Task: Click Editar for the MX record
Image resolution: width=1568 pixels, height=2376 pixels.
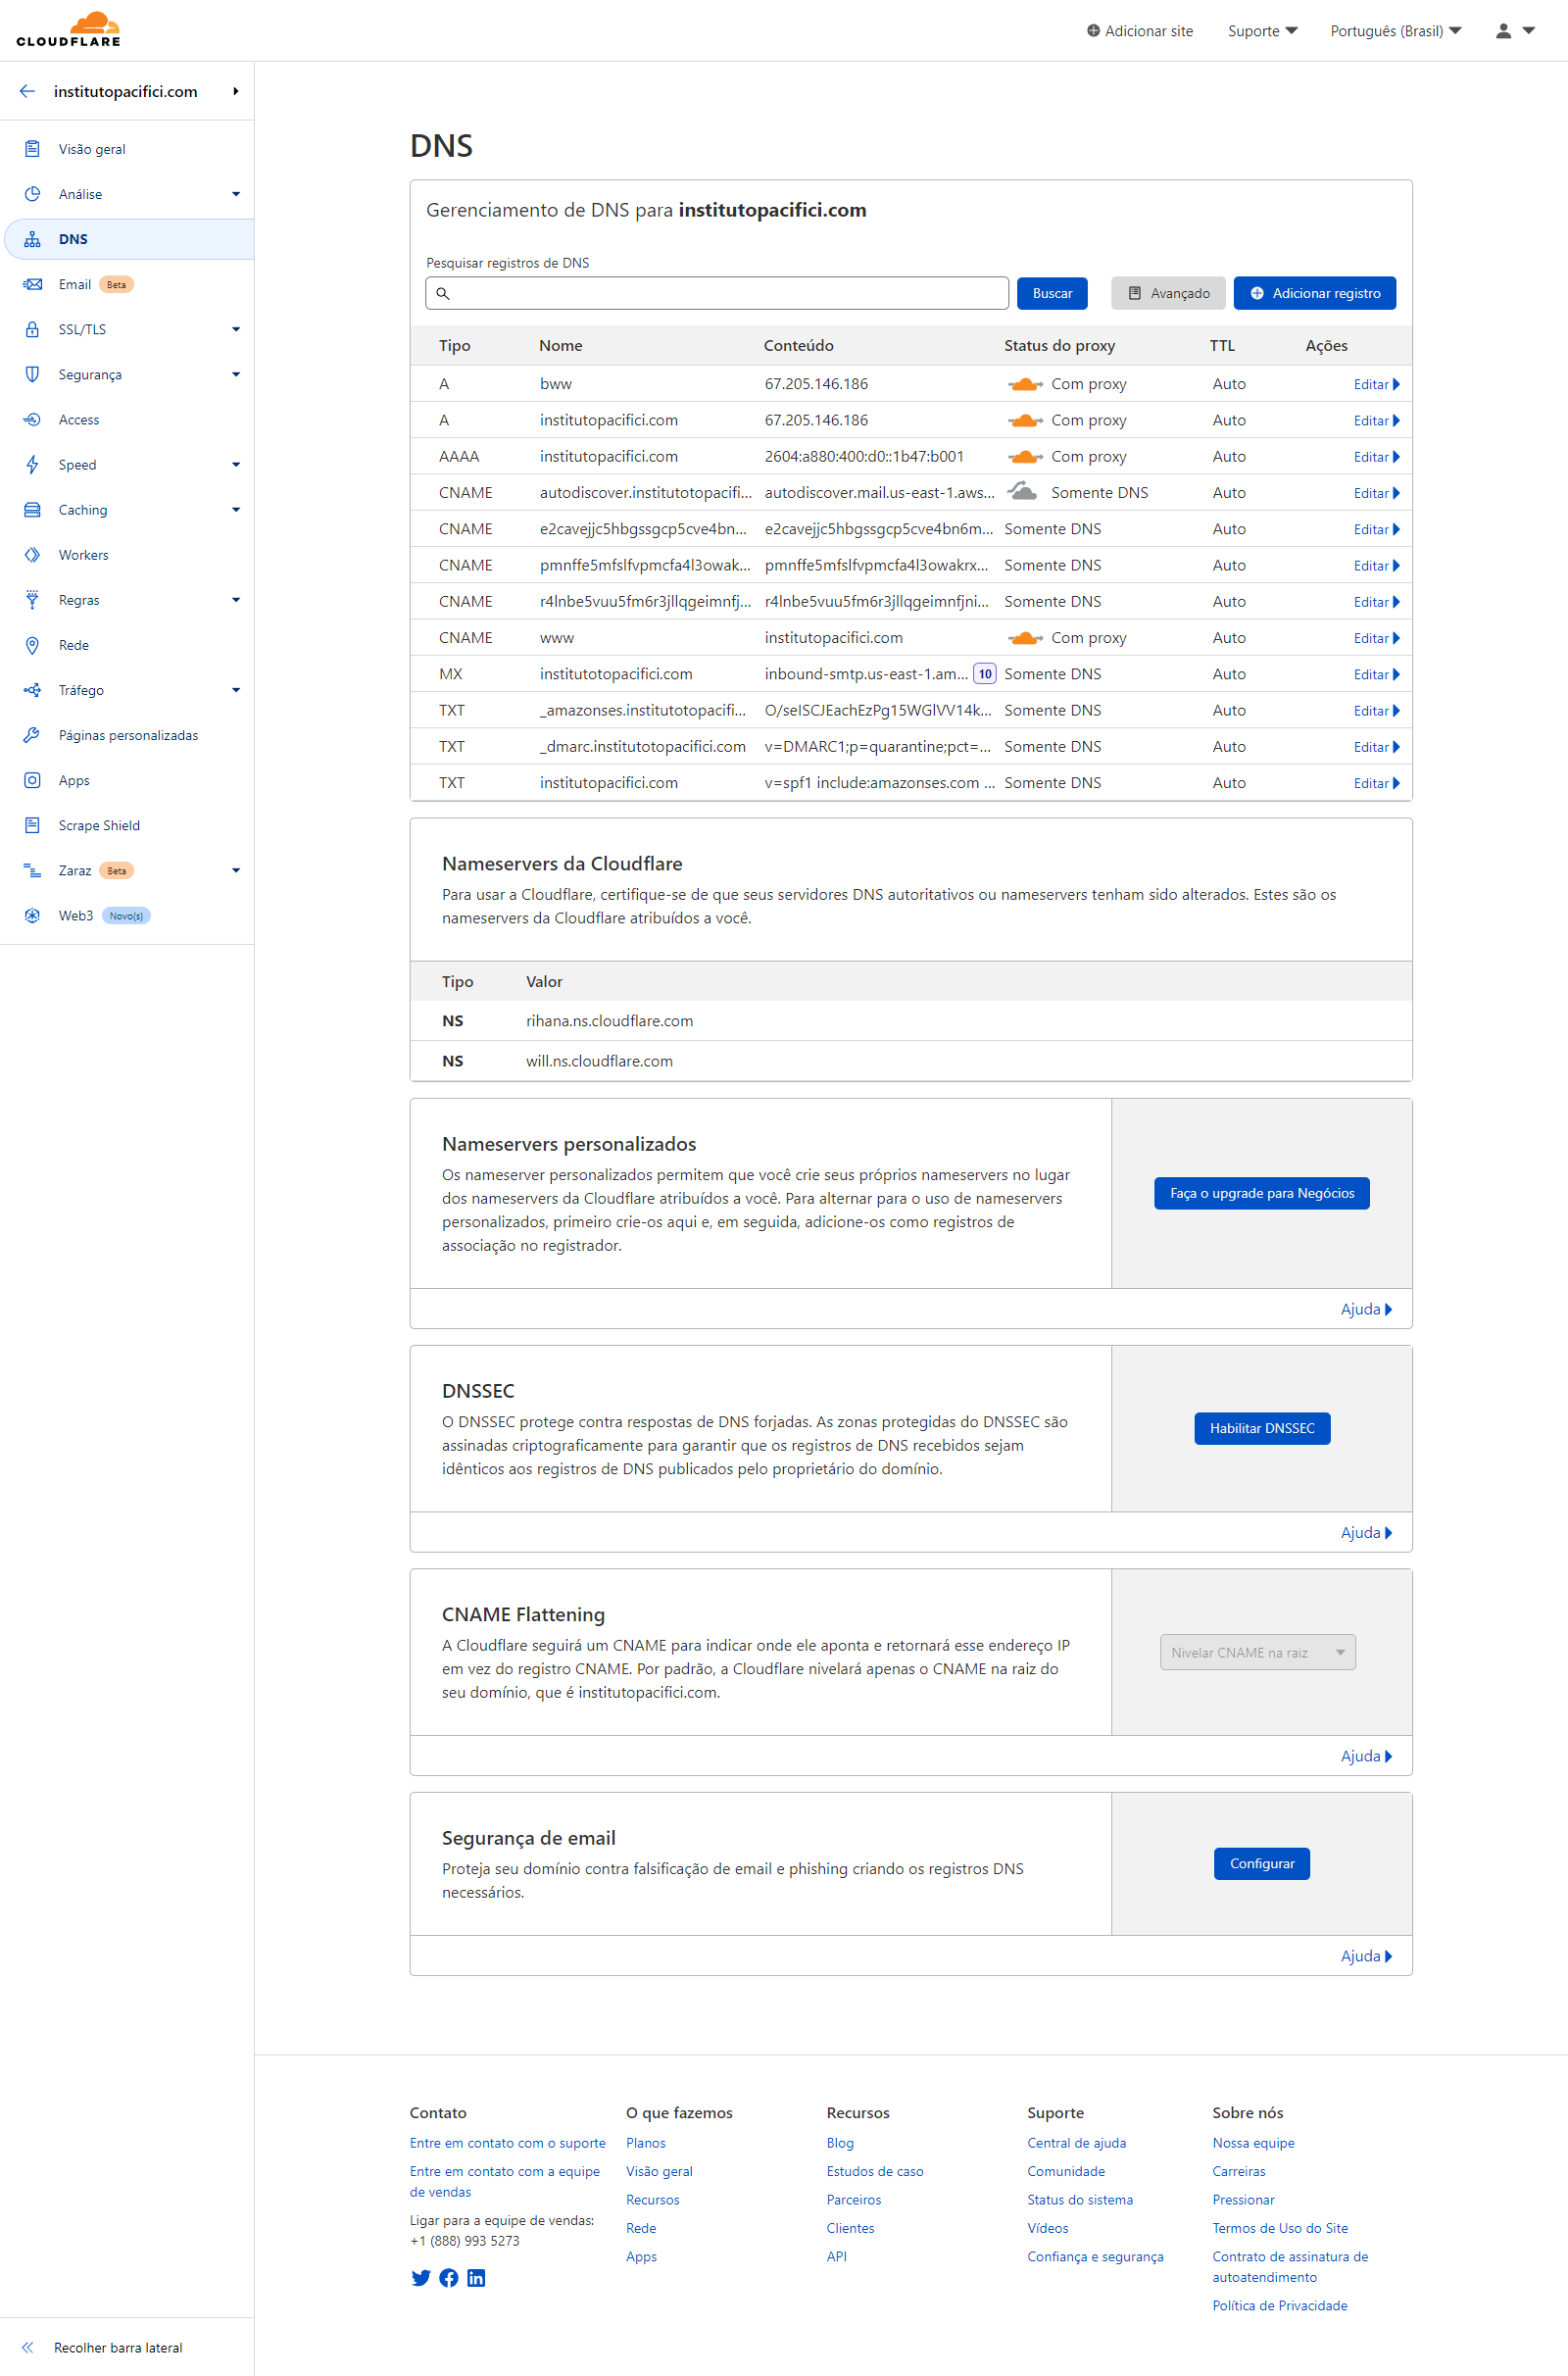Action: (x=1376, y=674)
